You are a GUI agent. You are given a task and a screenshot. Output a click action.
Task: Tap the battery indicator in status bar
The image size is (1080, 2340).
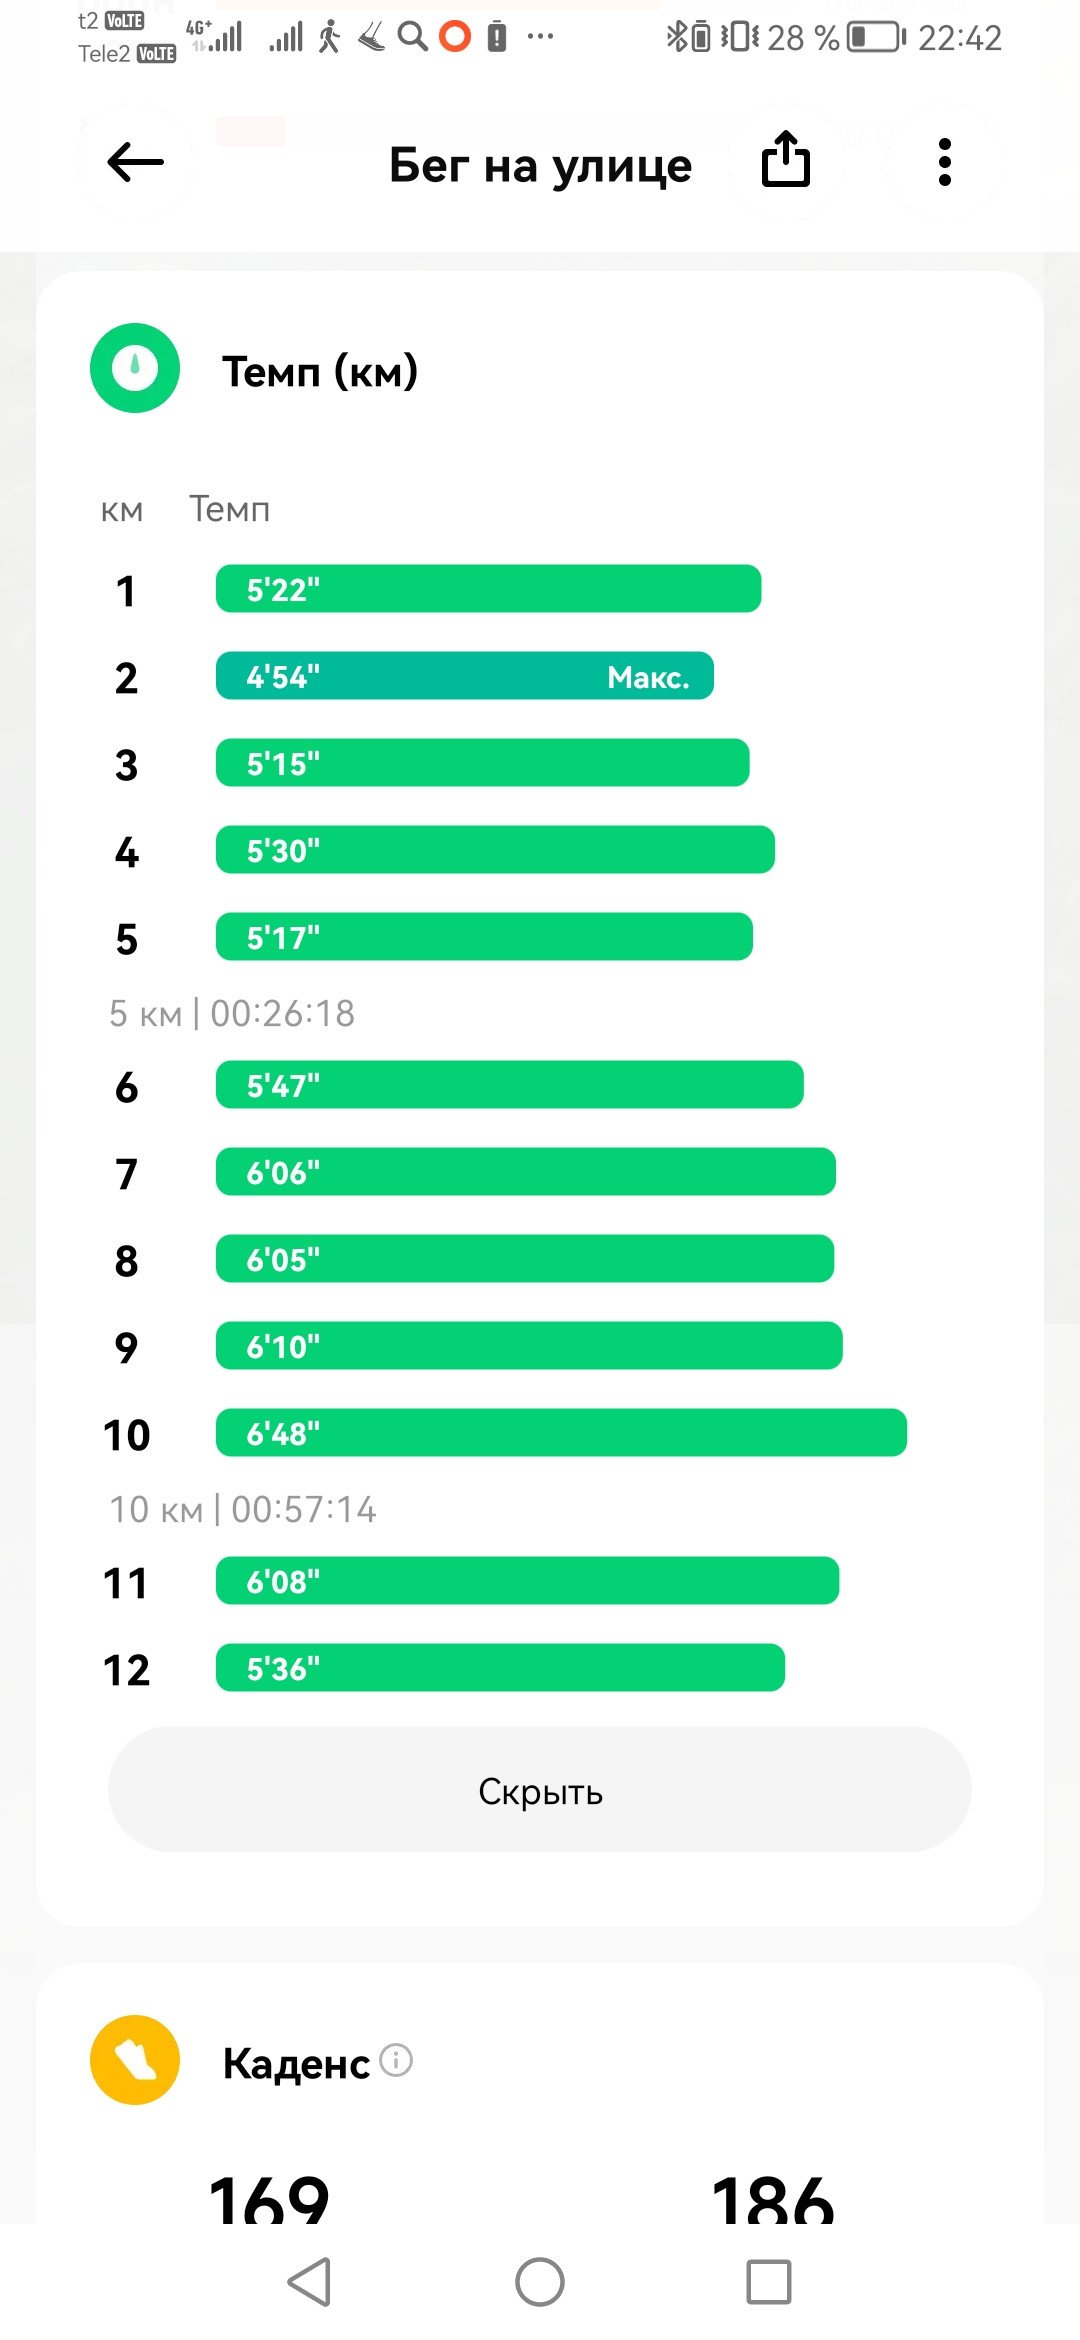click(876, 38)
